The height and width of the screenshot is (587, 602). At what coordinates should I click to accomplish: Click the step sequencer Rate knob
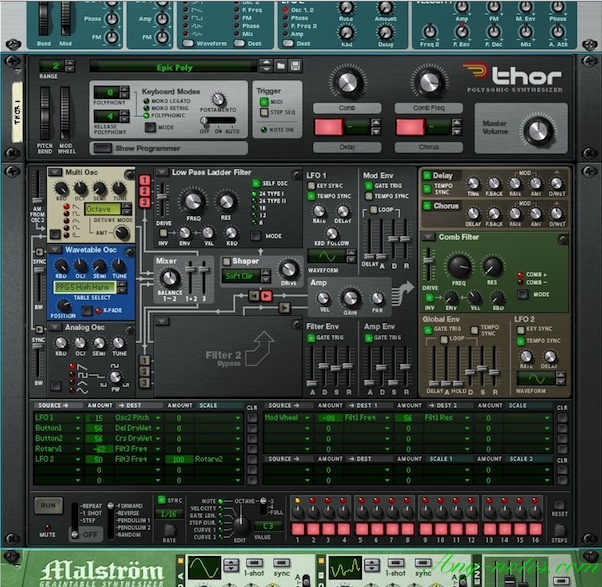coord(169,529)
